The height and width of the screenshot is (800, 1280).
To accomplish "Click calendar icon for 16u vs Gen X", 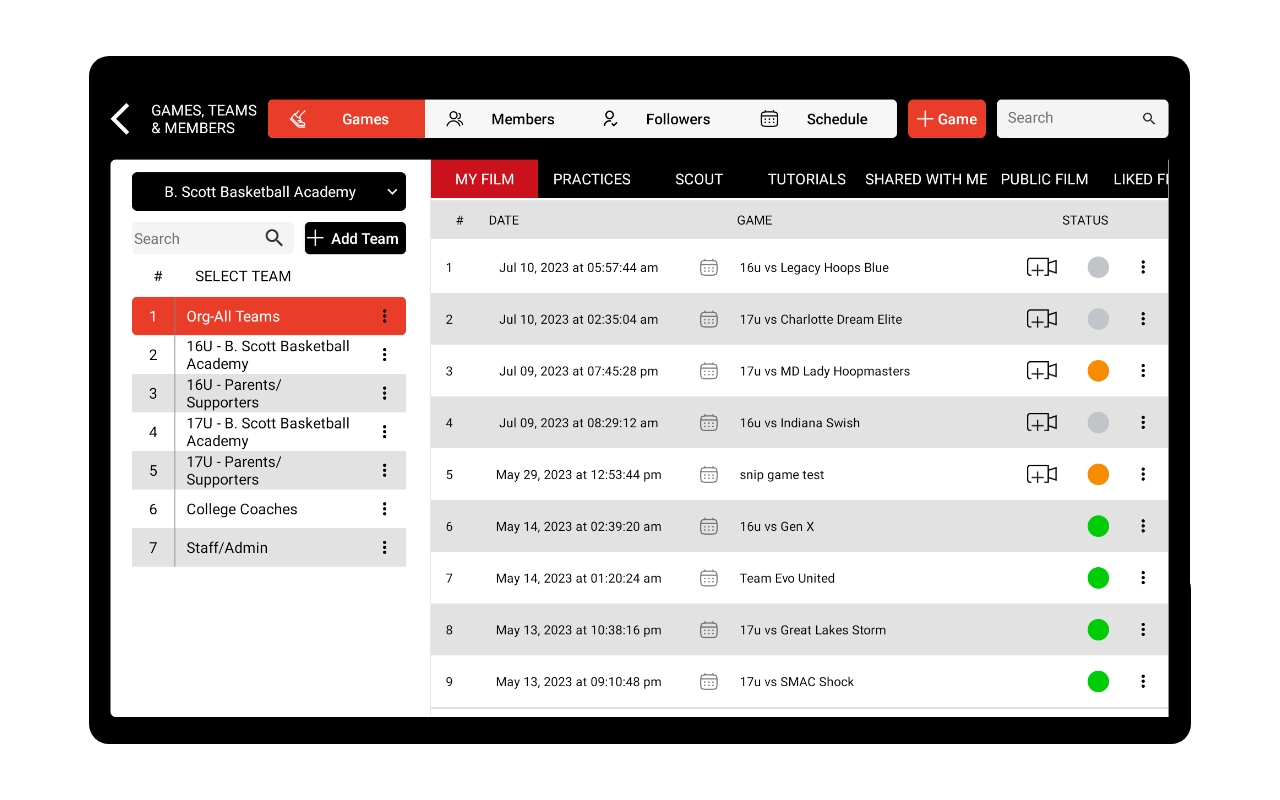I will tap(709, 526).
